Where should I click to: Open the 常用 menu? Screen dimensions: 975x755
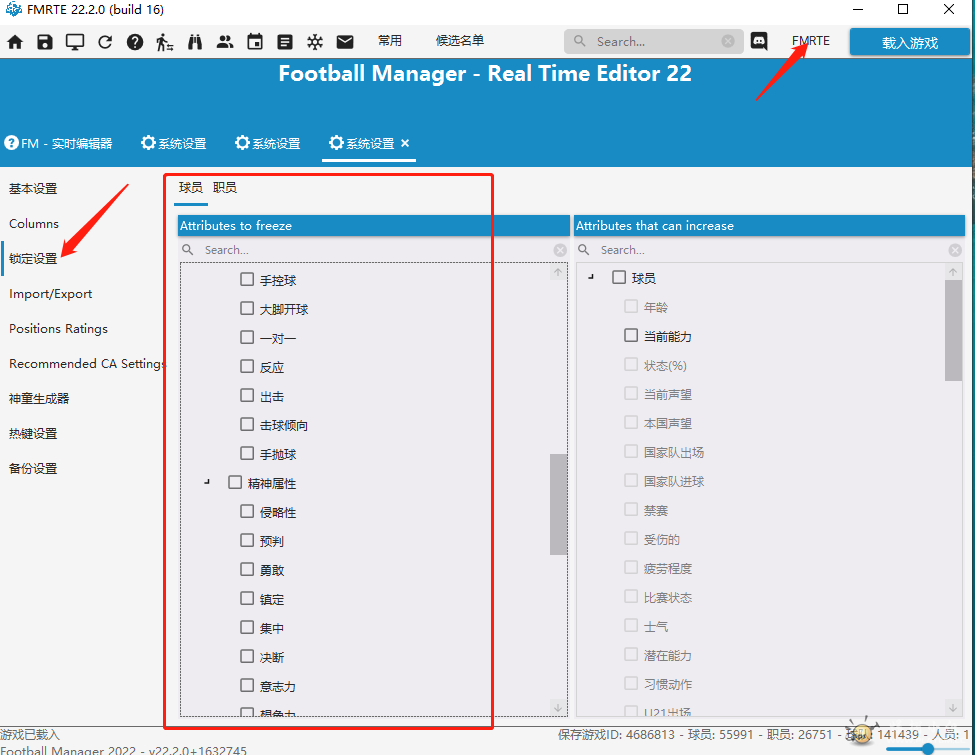click(390, 40)
